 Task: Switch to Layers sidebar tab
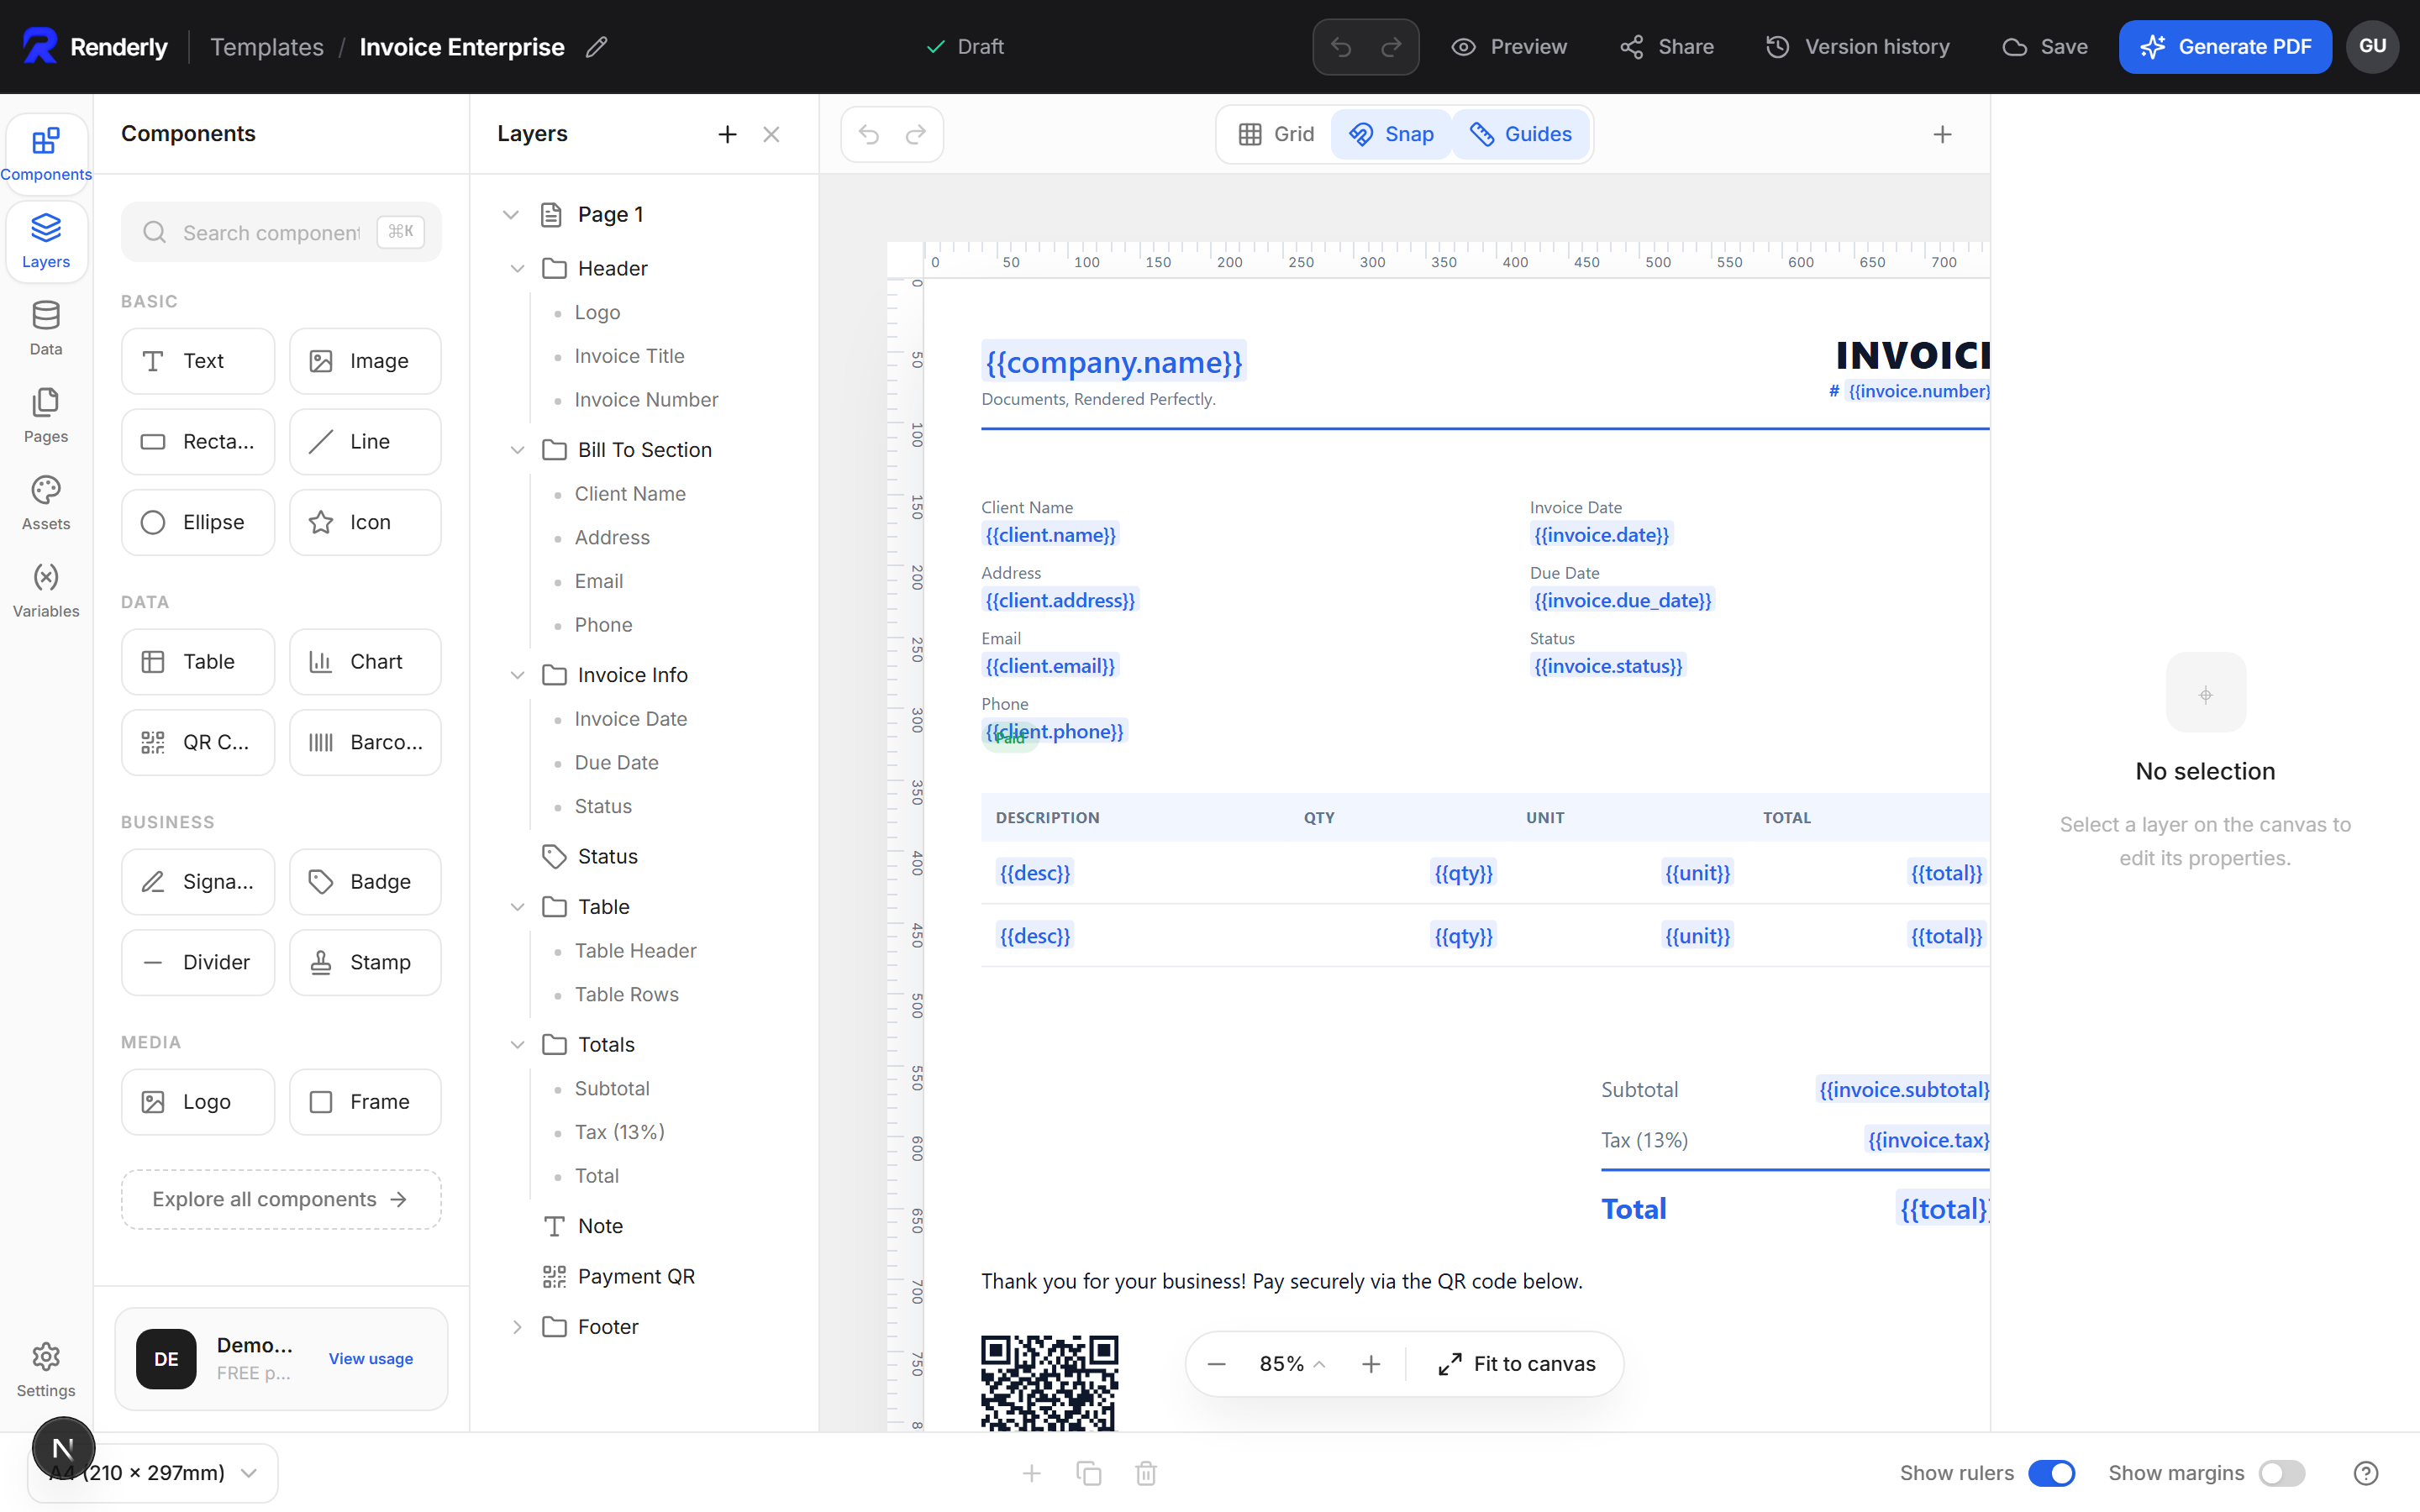pos(46,241)
